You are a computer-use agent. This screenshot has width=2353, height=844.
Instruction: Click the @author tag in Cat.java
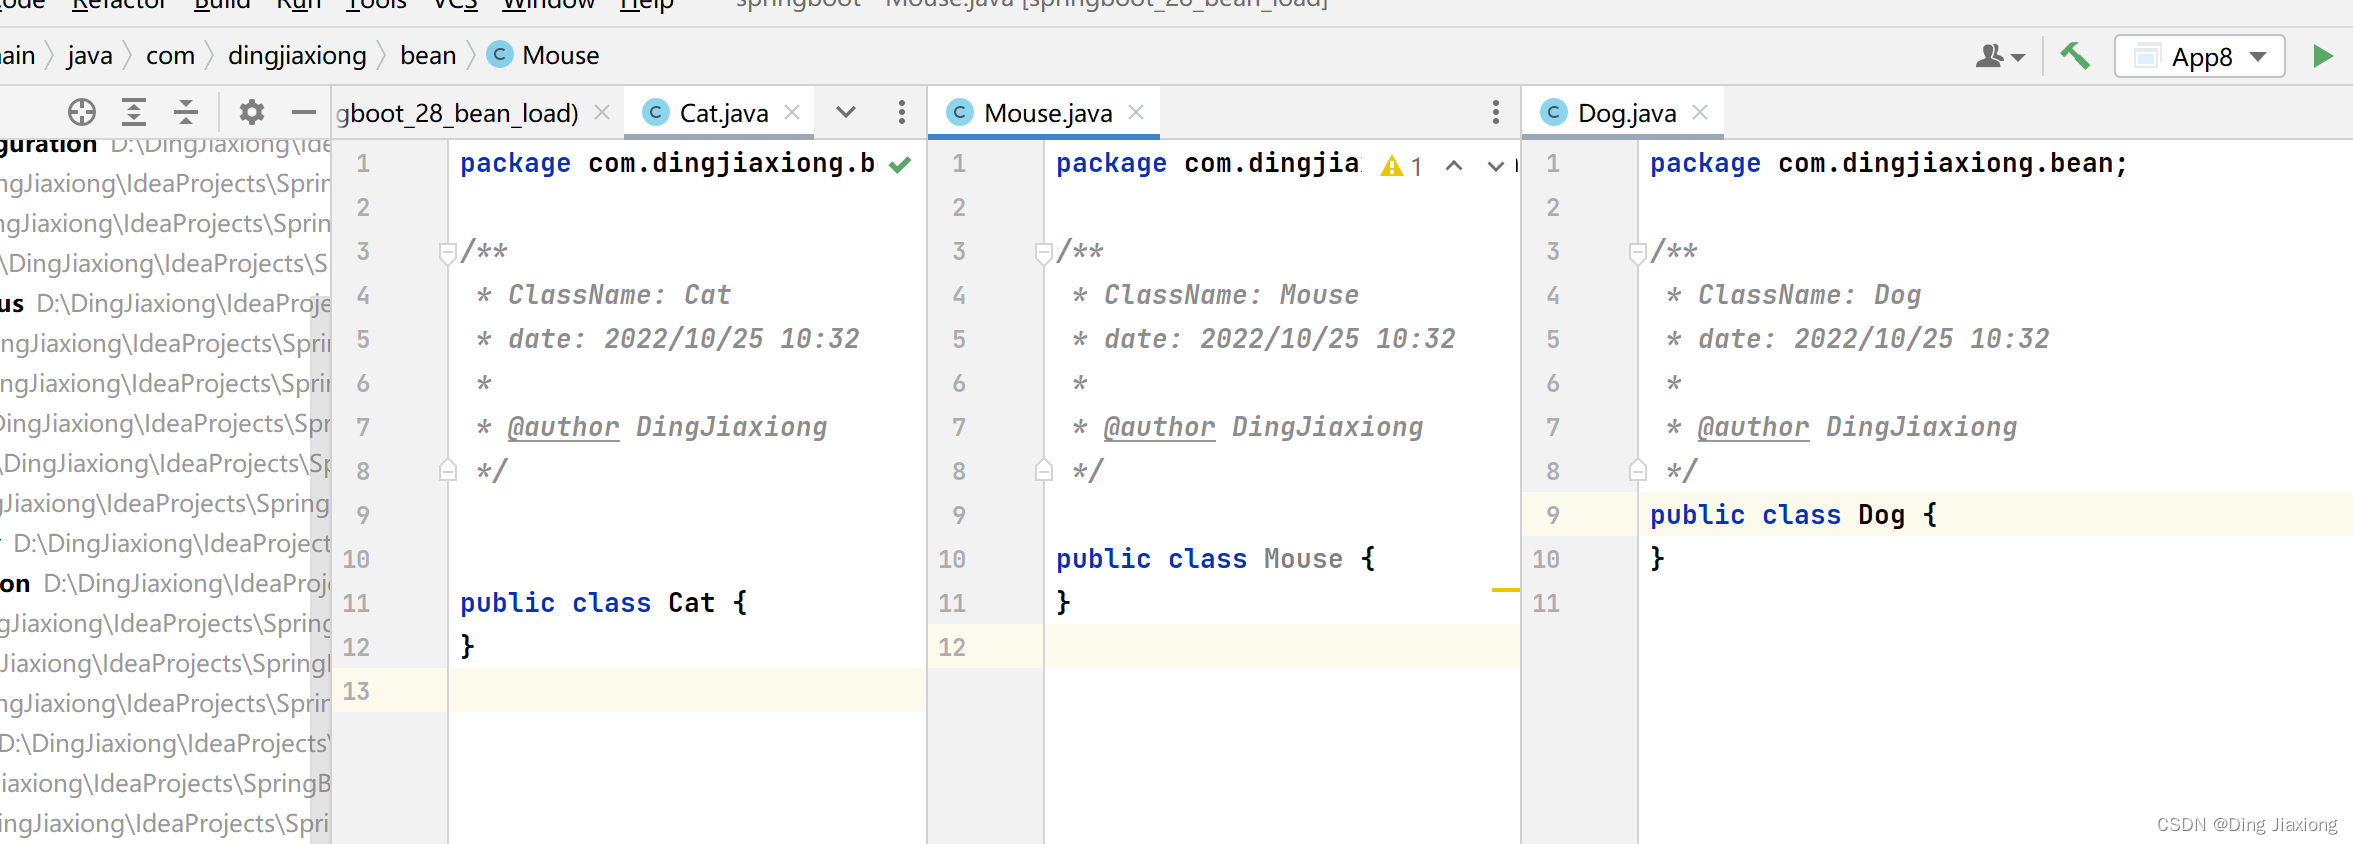(x=563, y=427)
